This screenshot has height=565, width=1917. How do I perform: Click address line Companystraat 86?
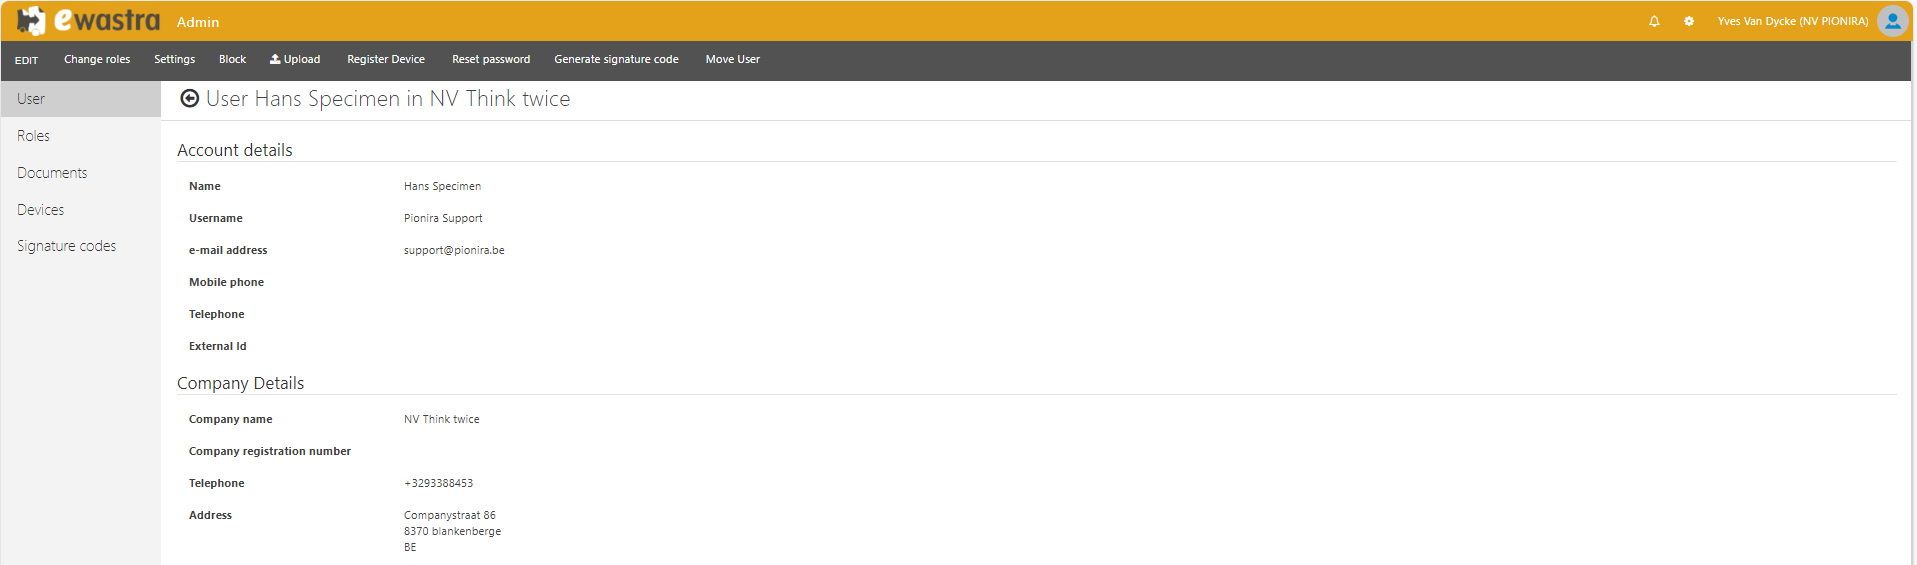(x=449, y=515)
